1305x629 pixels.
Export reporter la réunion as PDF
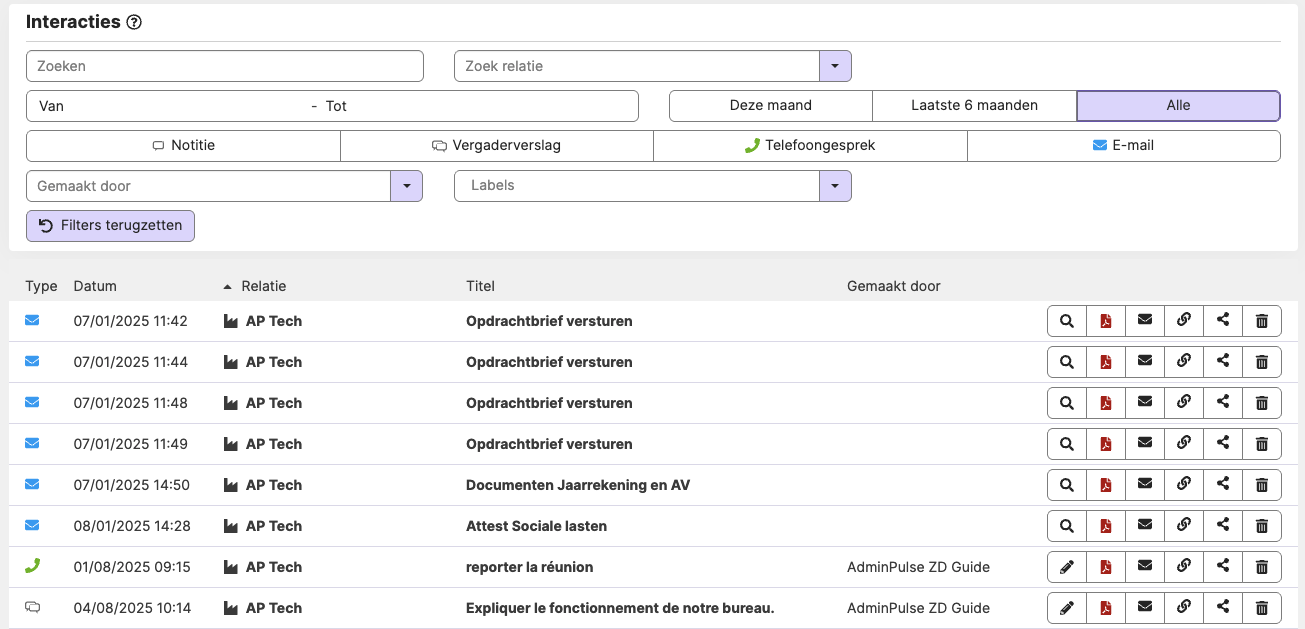click(1106, 567)
